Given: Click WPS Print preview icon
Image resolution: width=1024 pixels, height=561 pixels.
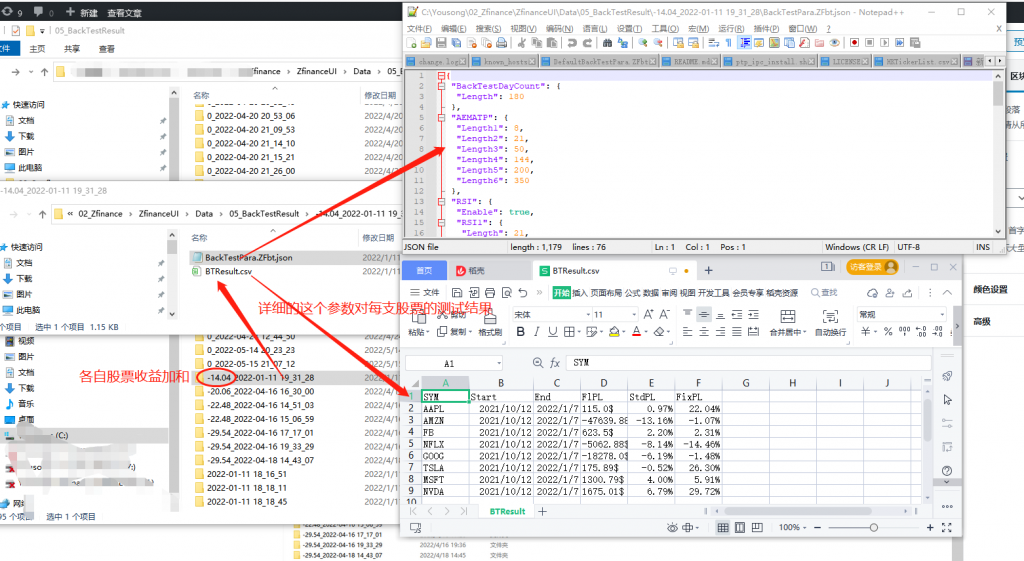Looking at the screenshot, I should tap(506, 293).
